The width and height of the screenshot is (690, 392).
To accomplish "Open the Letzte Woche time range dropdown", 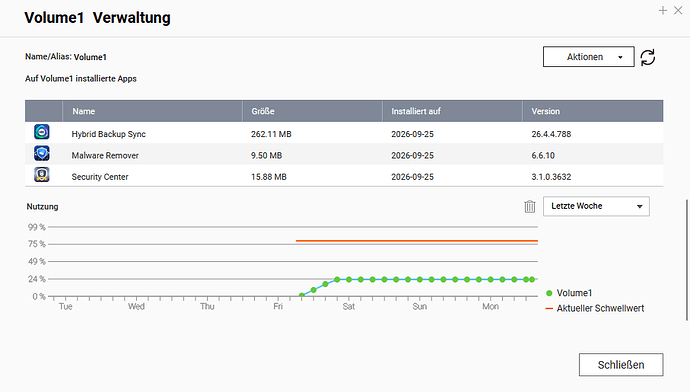I will tap(596, 206).
